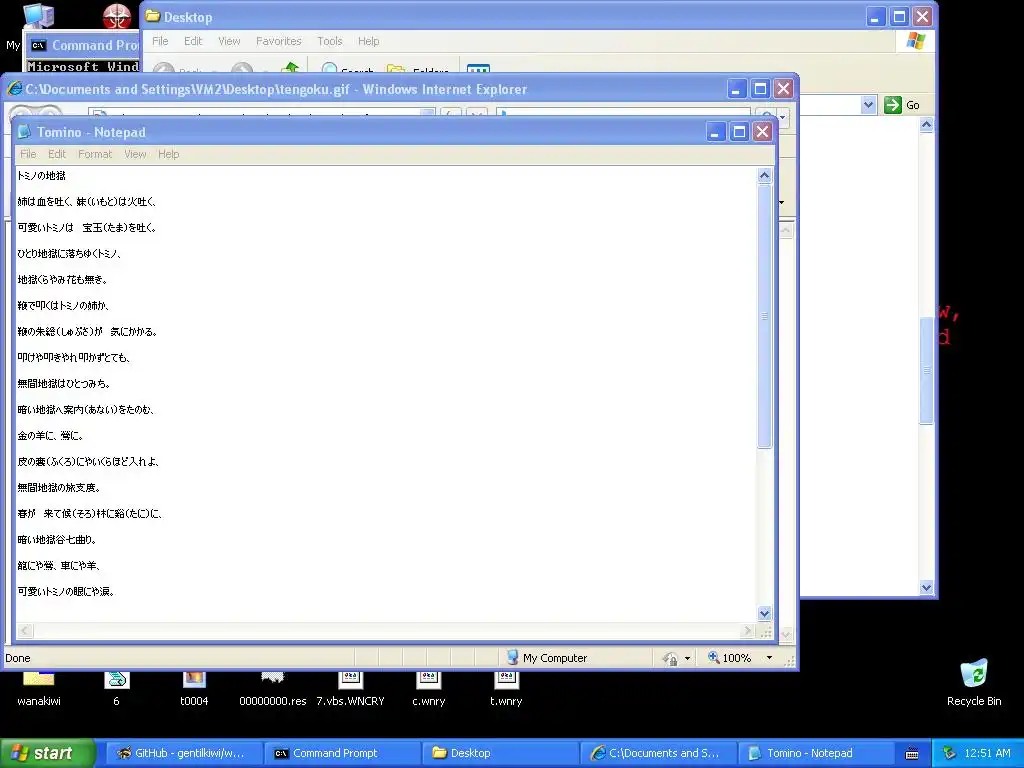The width and height of the screenshot is (1024, 768).
Task: Click Notepad horizontal scrollbar right arrow
Action: click(x=748, y=631)
